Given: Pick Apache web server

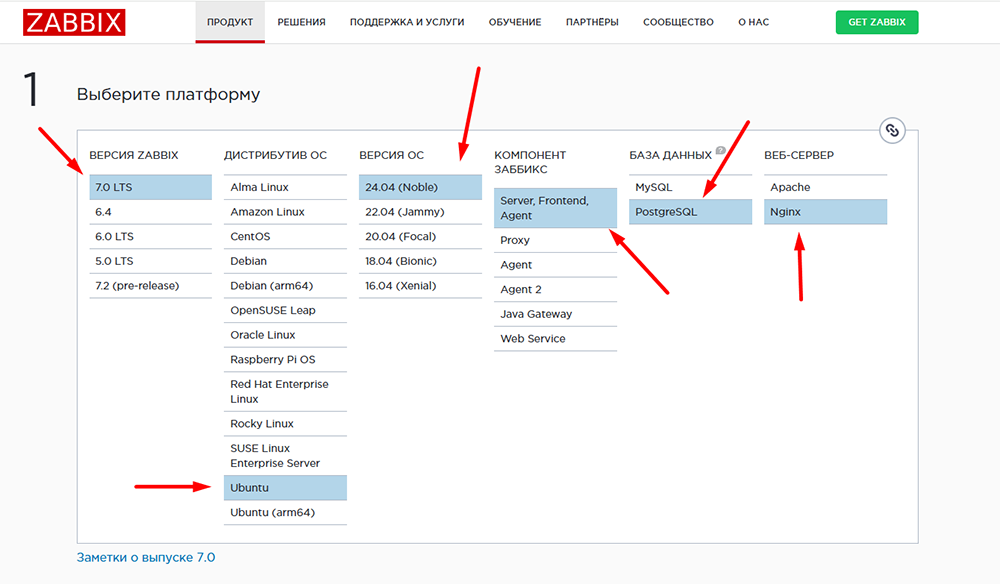Looking at the screenshot, I should [825, 187].
